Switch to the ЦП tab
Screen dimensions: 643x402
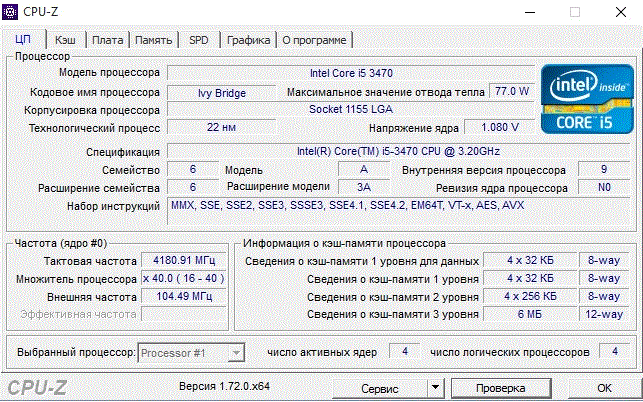[23, 39]
